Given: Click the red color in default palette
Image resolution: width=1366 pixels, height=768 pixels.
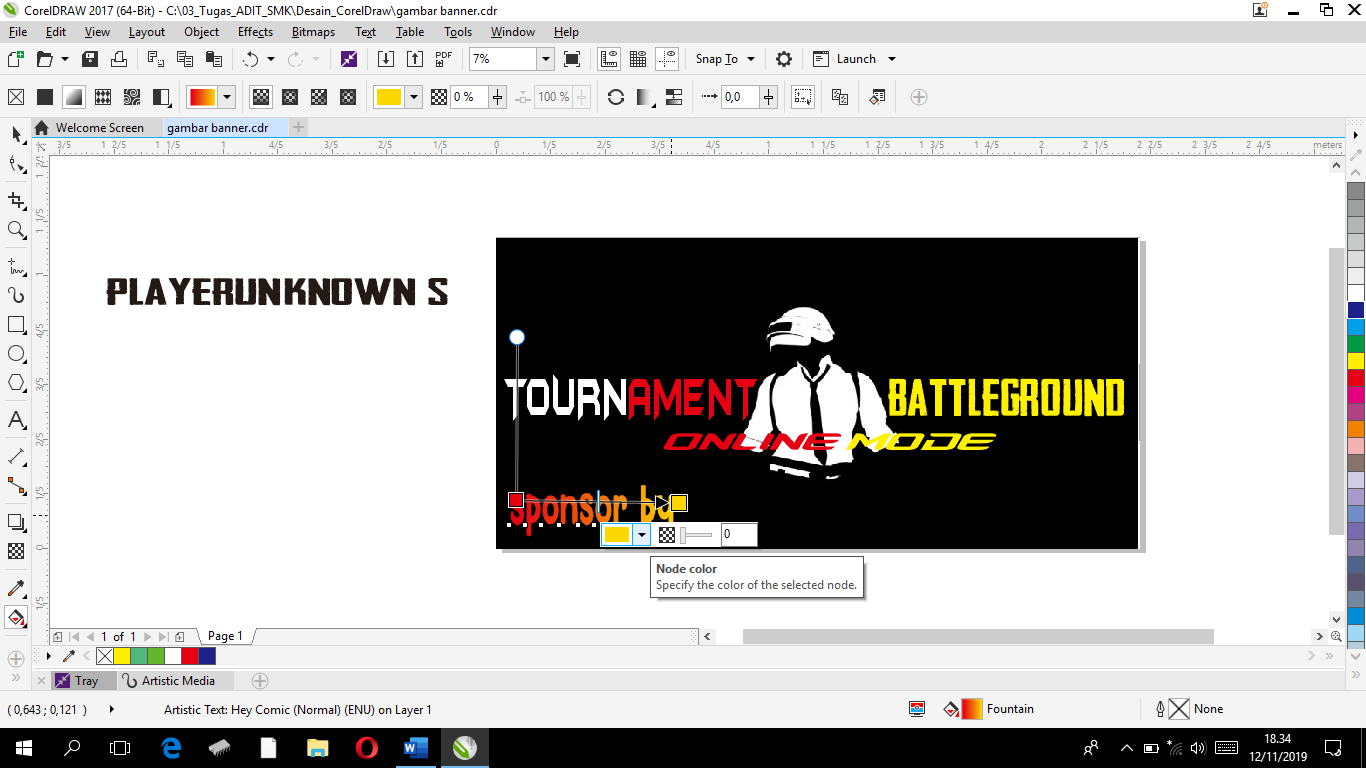Looking at the screenshot, I should (1356, 378).
